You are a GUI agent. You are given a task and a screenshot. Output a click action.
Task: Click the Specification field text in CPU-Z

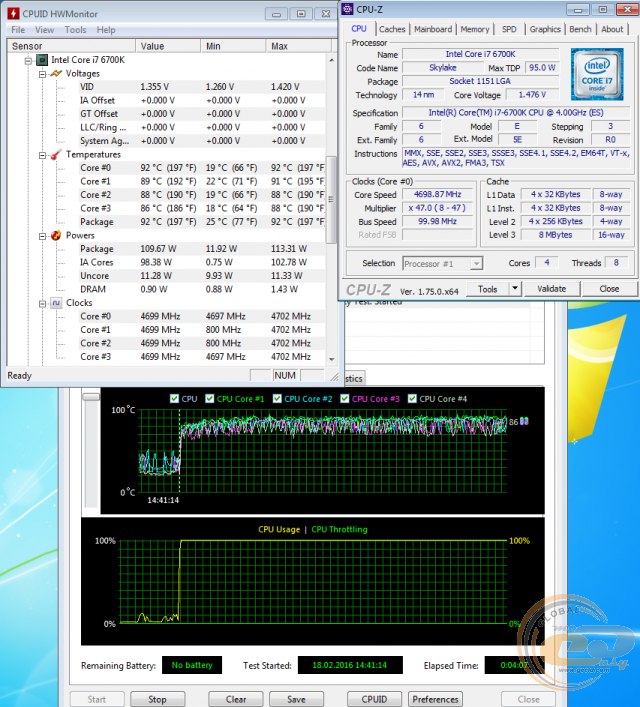[x=516, y=113]
